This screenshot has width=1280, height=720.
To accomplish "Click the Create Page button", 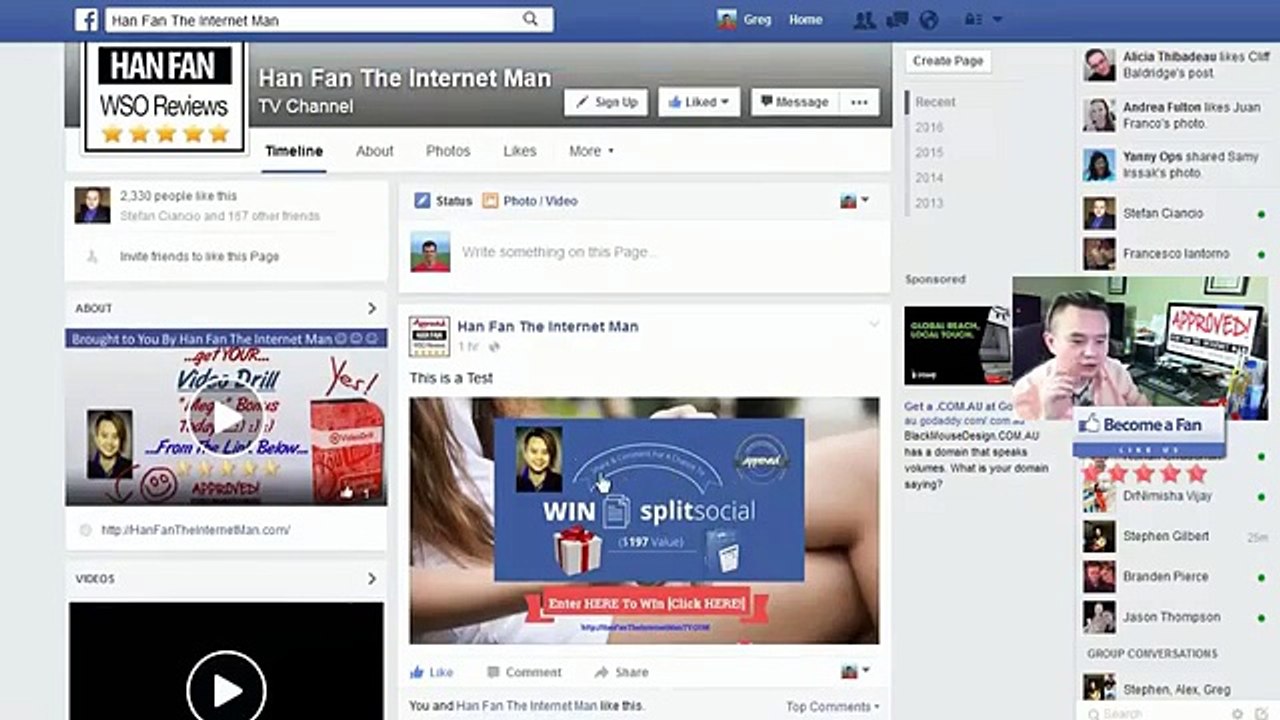I will pyautogui.click(x=948, y=61).
